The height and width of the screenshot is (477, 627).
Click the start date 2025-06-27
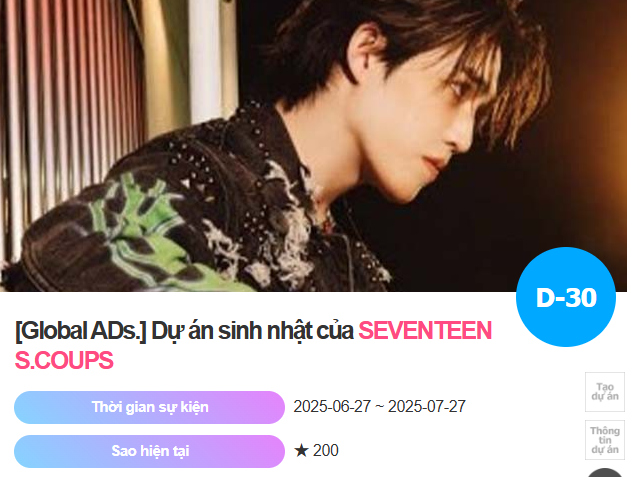332,407
